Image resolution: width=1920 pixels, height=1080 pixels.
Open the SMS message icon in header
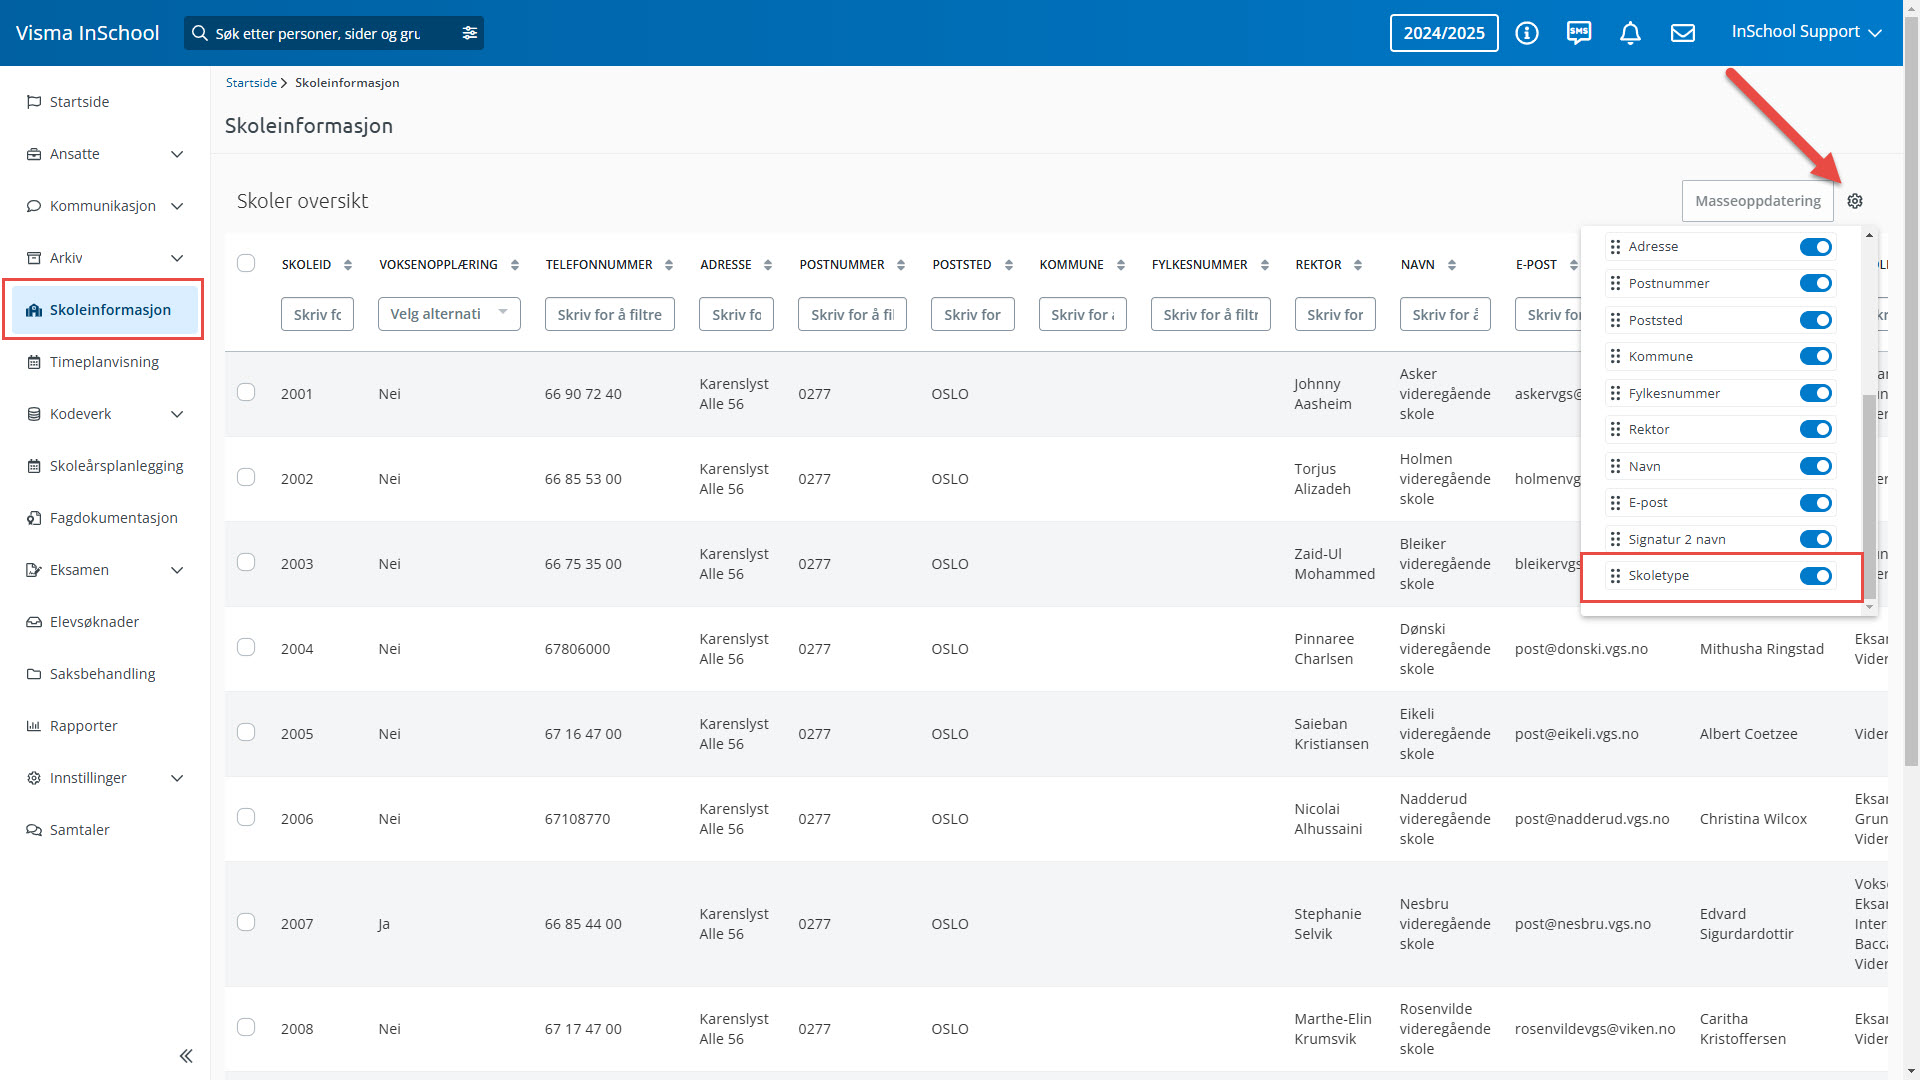click(1579, 33)
